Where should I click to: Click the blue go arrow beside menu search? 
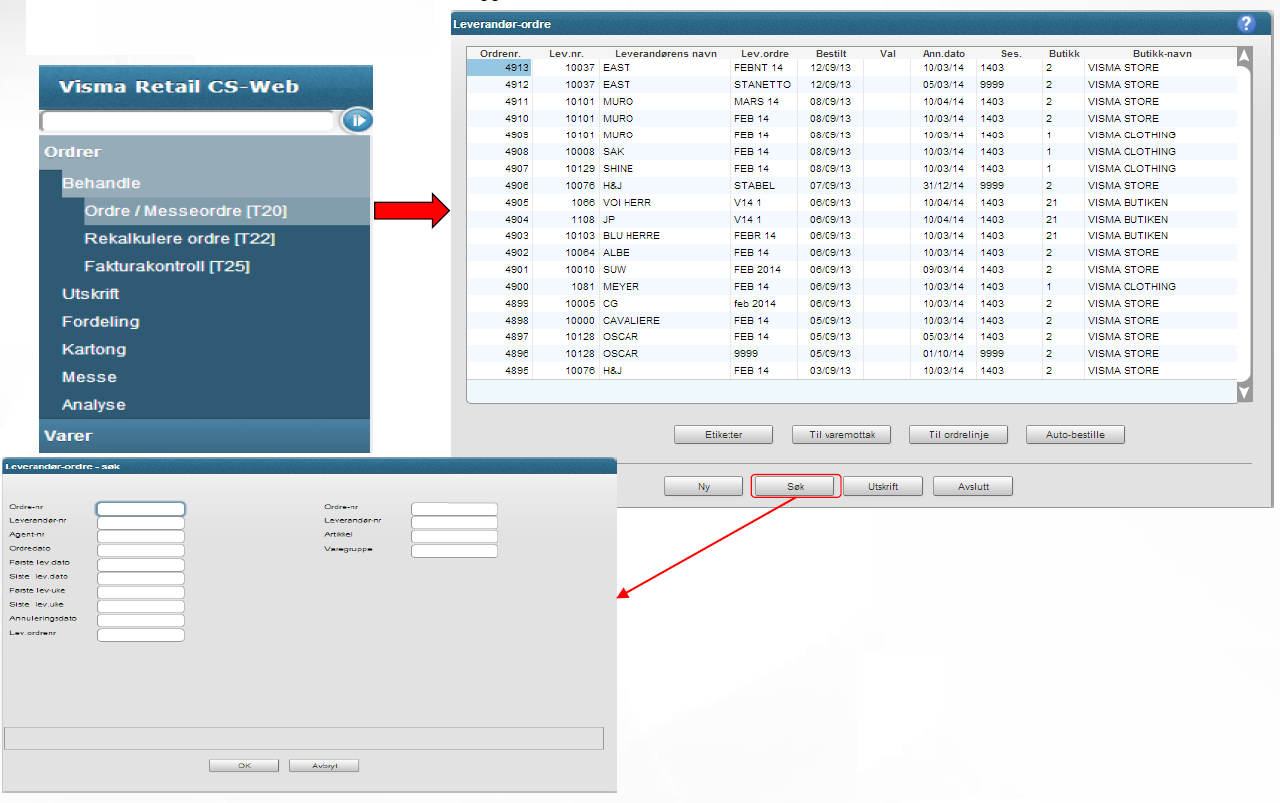pyautogui.click(x=357, y=120)
